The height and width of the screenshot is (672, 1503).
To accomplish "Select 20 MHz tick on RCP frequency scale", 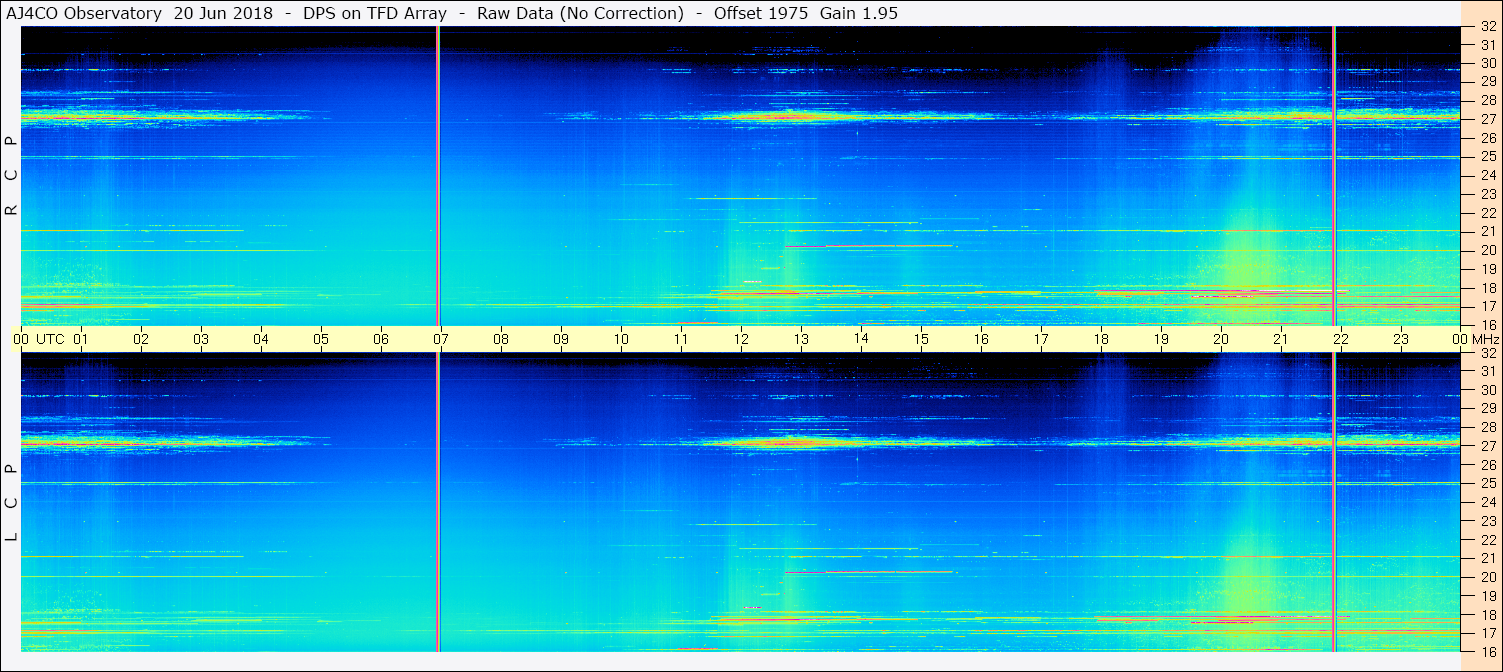I will click(1487, 249).
